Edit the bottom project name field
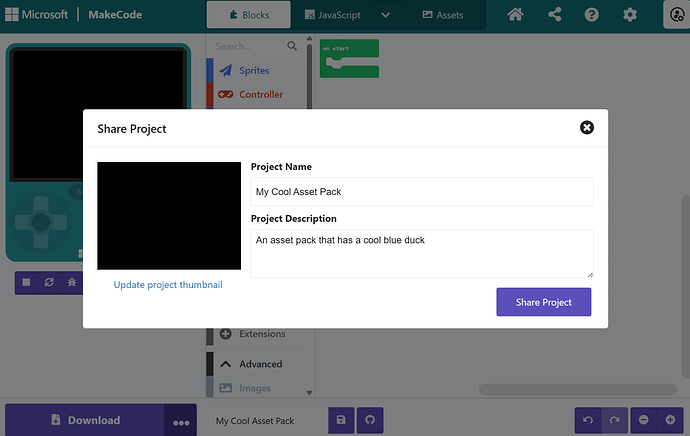690x436 pixels. pos(267,421)
